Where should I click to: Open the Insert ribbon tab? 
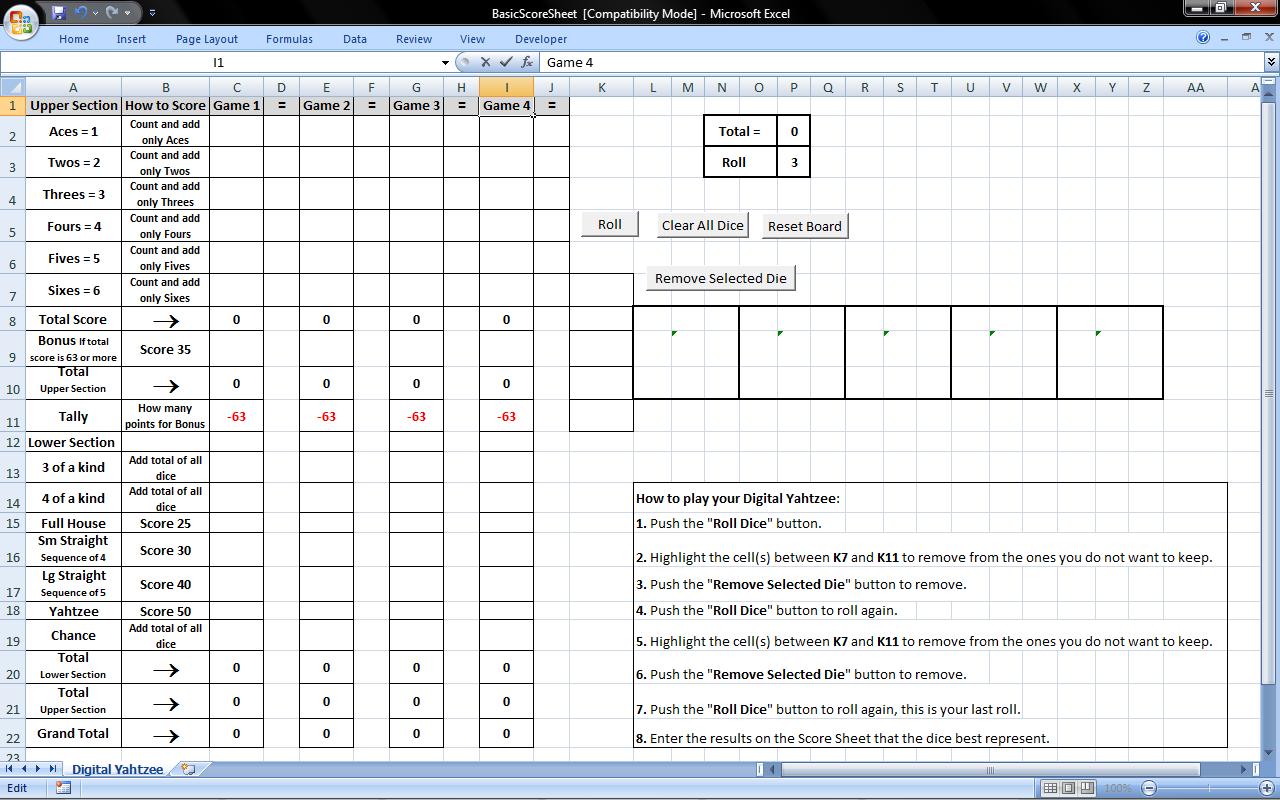[131, 39]
